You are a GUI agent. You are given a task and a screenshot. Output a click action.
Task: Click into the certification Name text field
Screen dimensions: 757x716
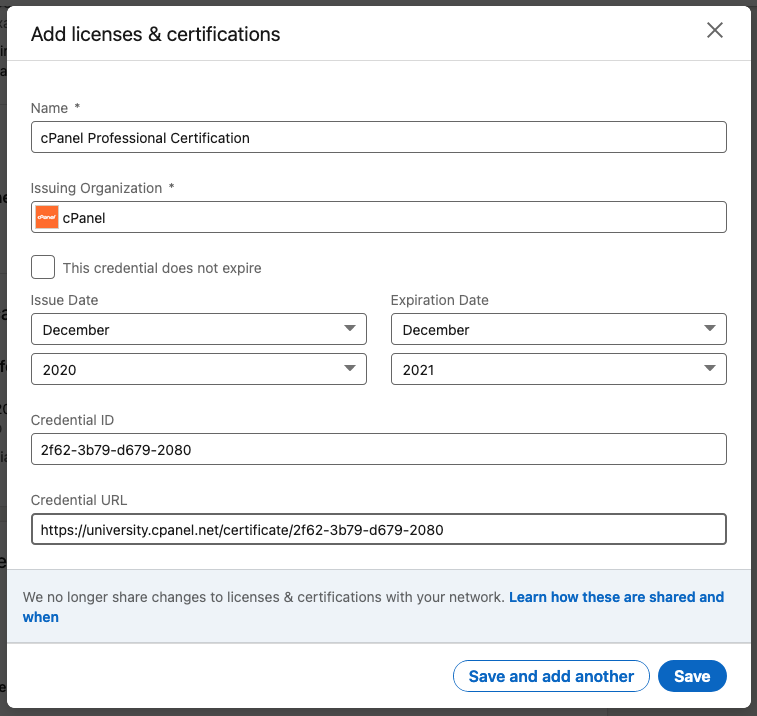378,137
